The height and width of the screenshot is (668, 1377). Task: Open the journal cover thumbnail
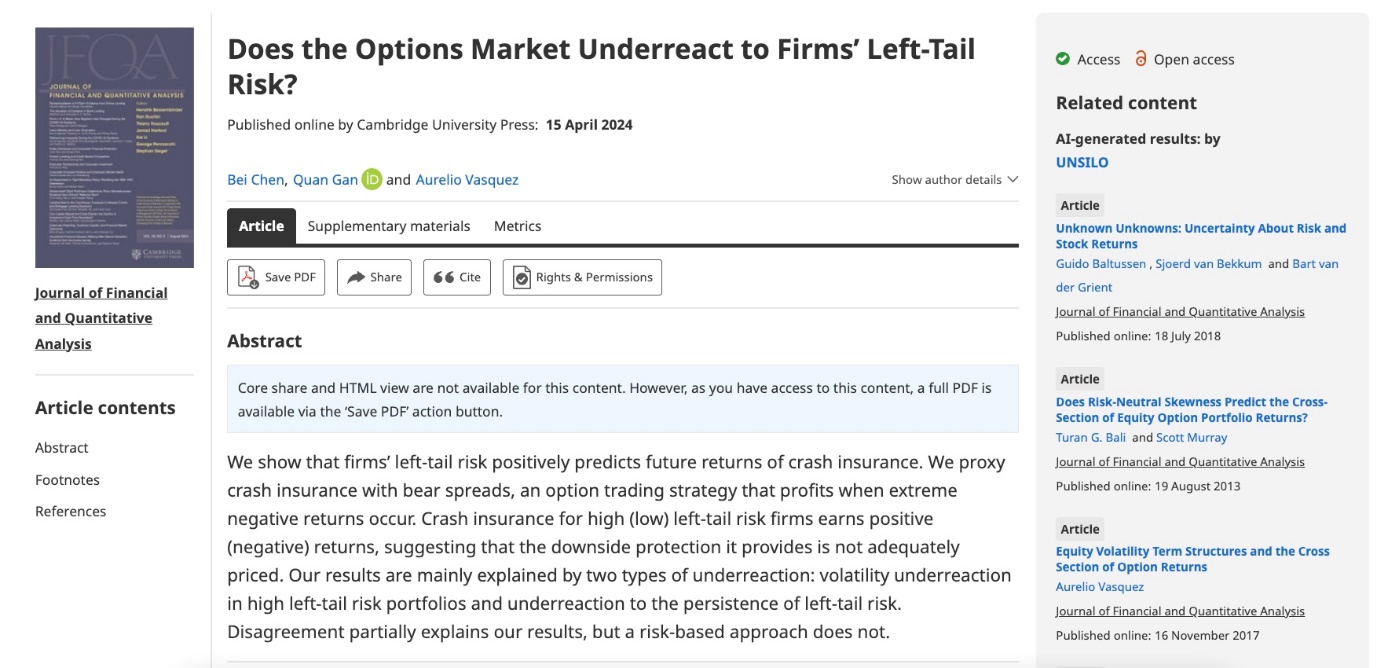(x=114, y=147)
